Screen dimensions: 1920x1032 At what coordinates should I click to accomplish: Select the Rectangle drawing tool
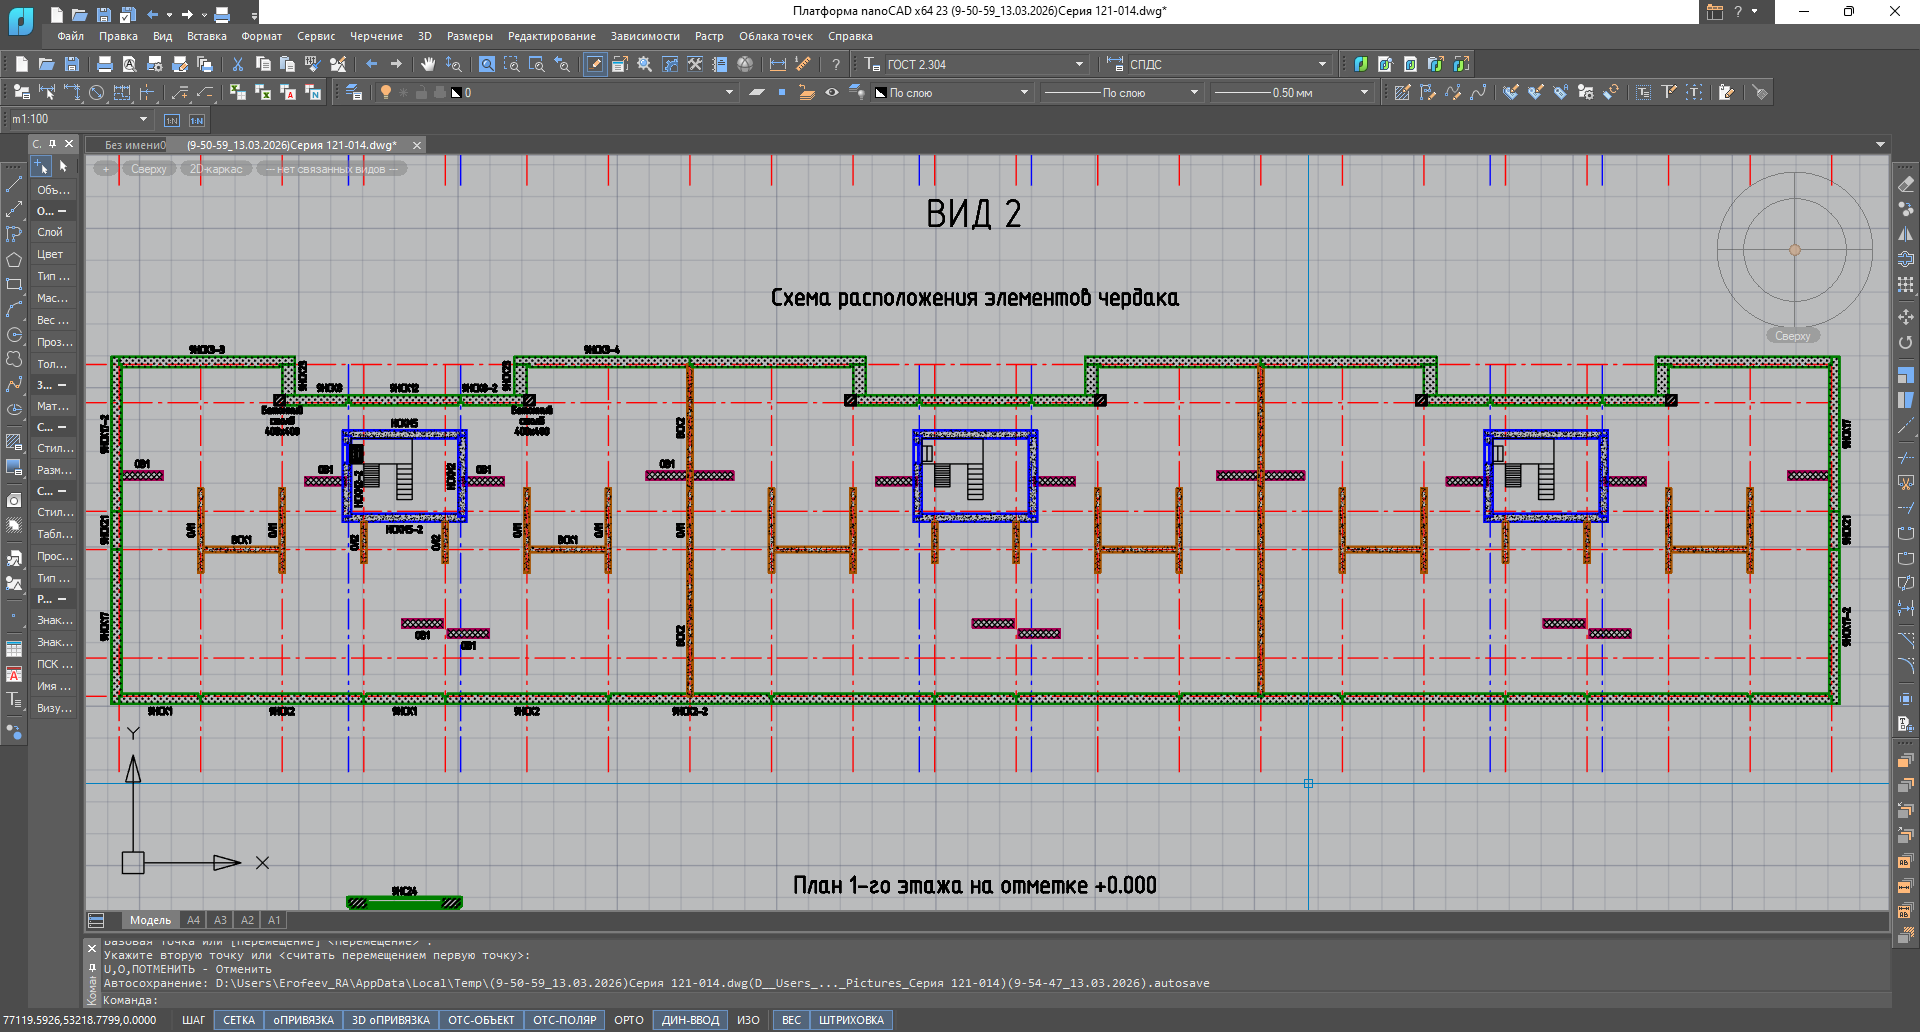pyautogui.click(x=14, y=285)
